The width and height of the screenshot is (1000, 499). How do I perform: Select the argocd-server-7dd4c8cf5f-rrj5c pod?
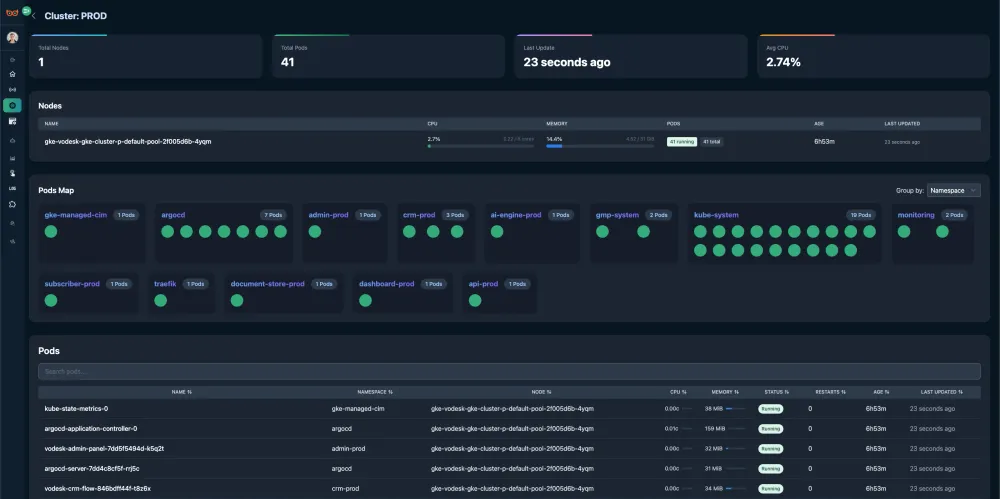[x=509, y=468]
